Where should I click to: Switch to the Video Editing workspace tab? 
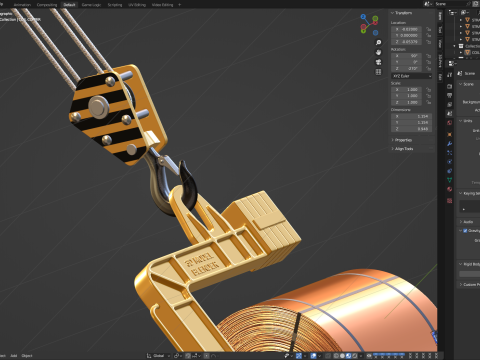tap(162, 5)
